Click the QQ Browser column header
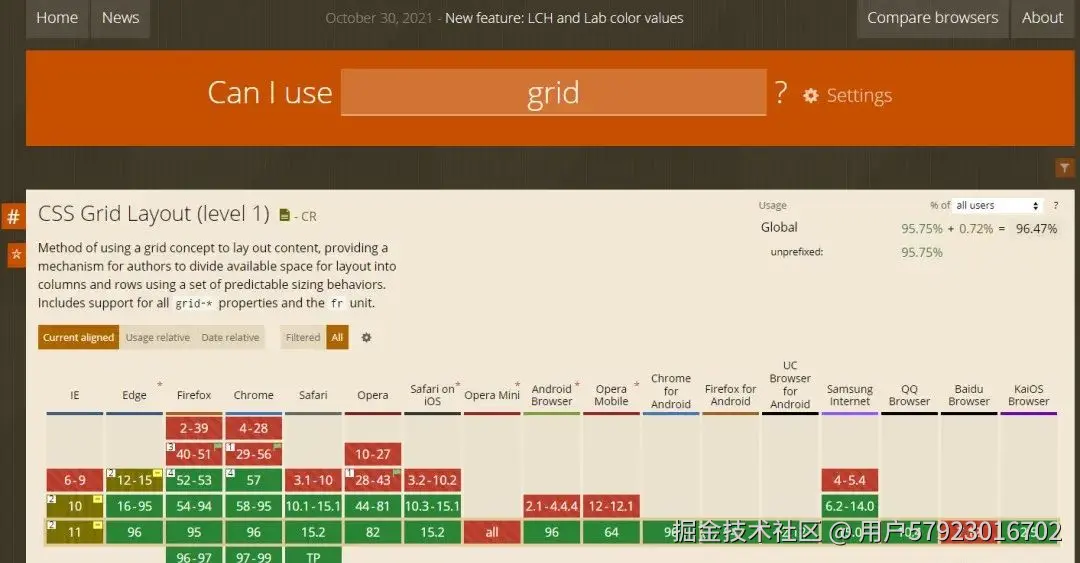Image resolution: width=1080 pixels, height=563 pixels. (909, 395)
